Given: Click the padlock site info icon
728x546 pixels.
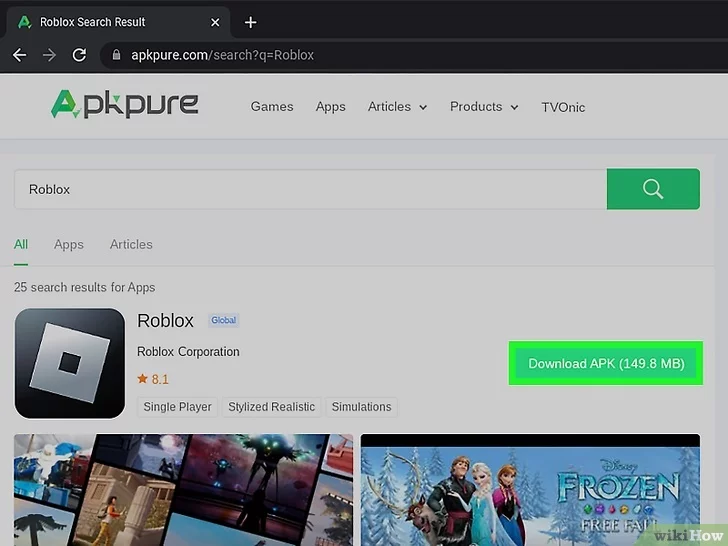Looking at the screenshot, I should tap(117, 55).
